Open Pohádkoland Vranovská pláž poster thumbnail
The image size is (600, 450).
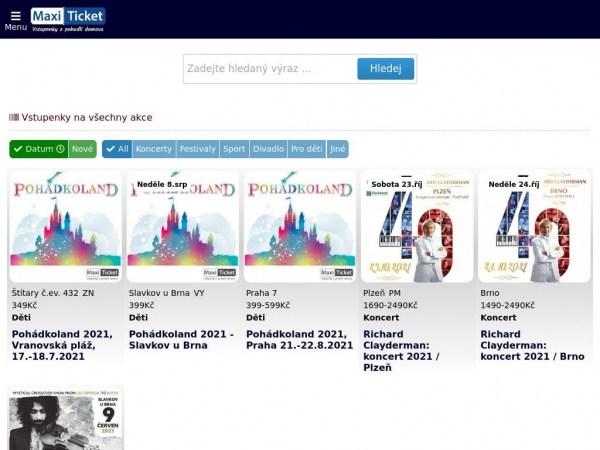(x=65, y=226)
